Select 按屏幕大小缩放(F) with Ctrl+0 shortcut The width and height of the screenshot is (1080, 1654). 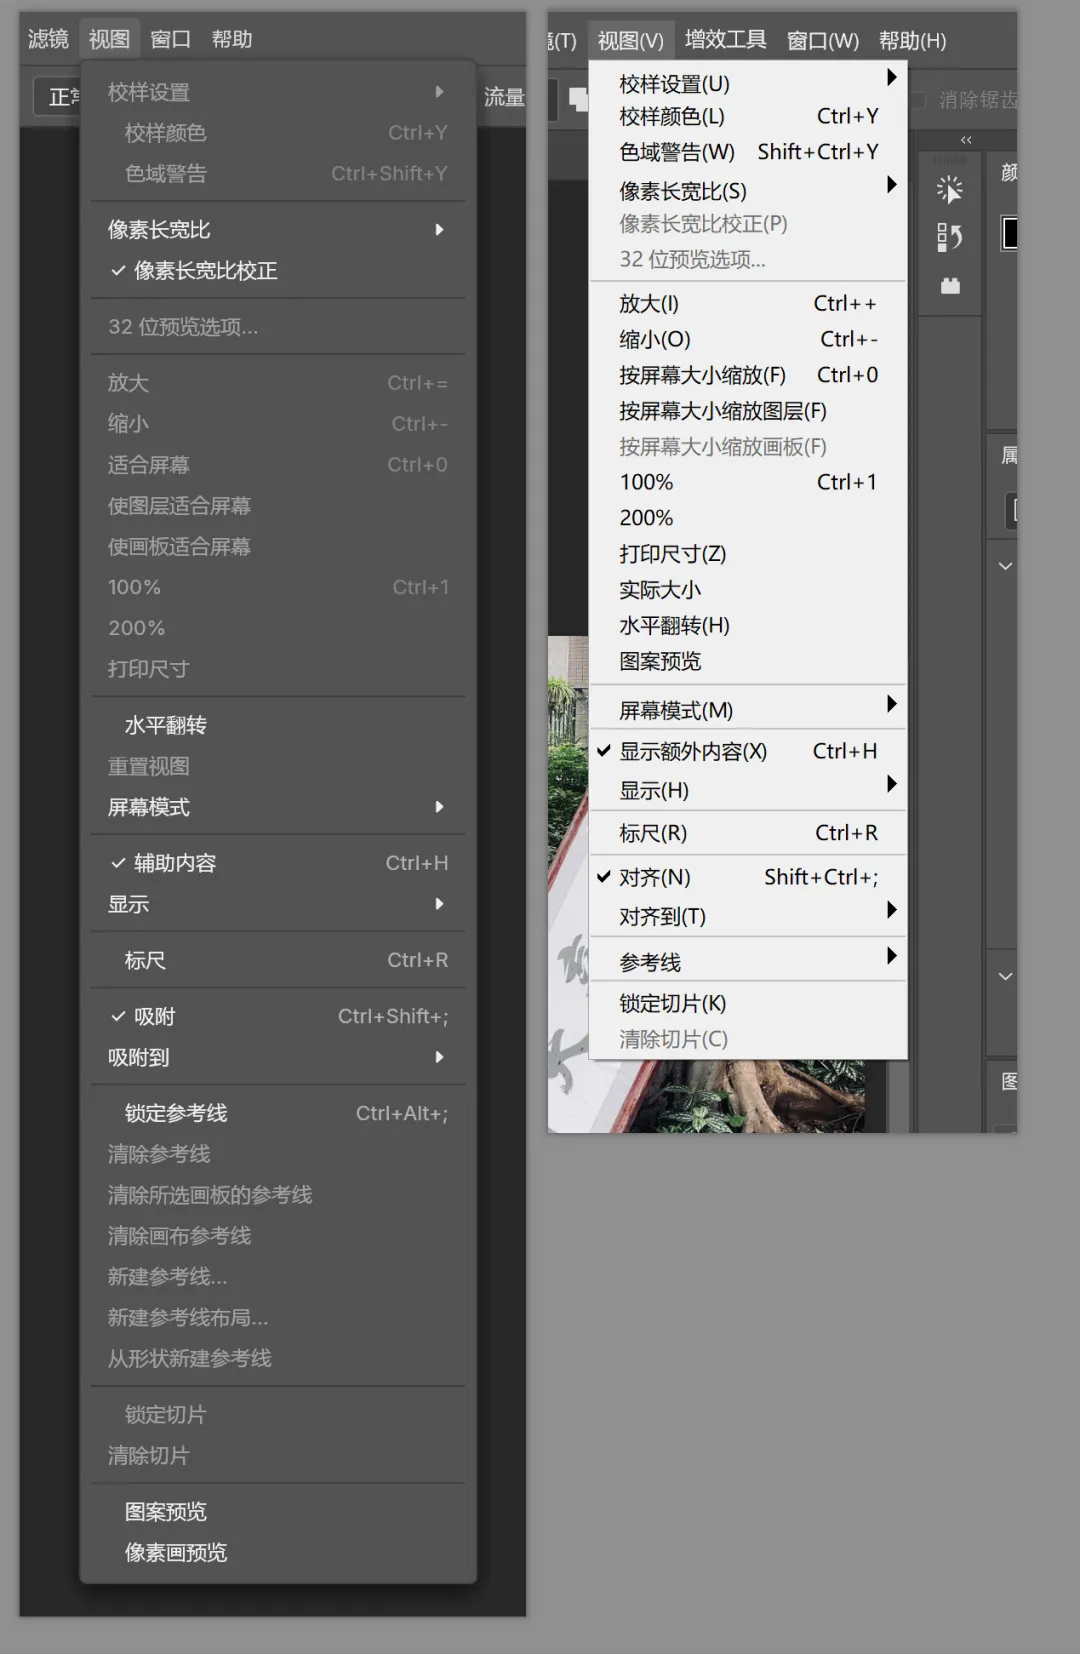click(748, 375)
